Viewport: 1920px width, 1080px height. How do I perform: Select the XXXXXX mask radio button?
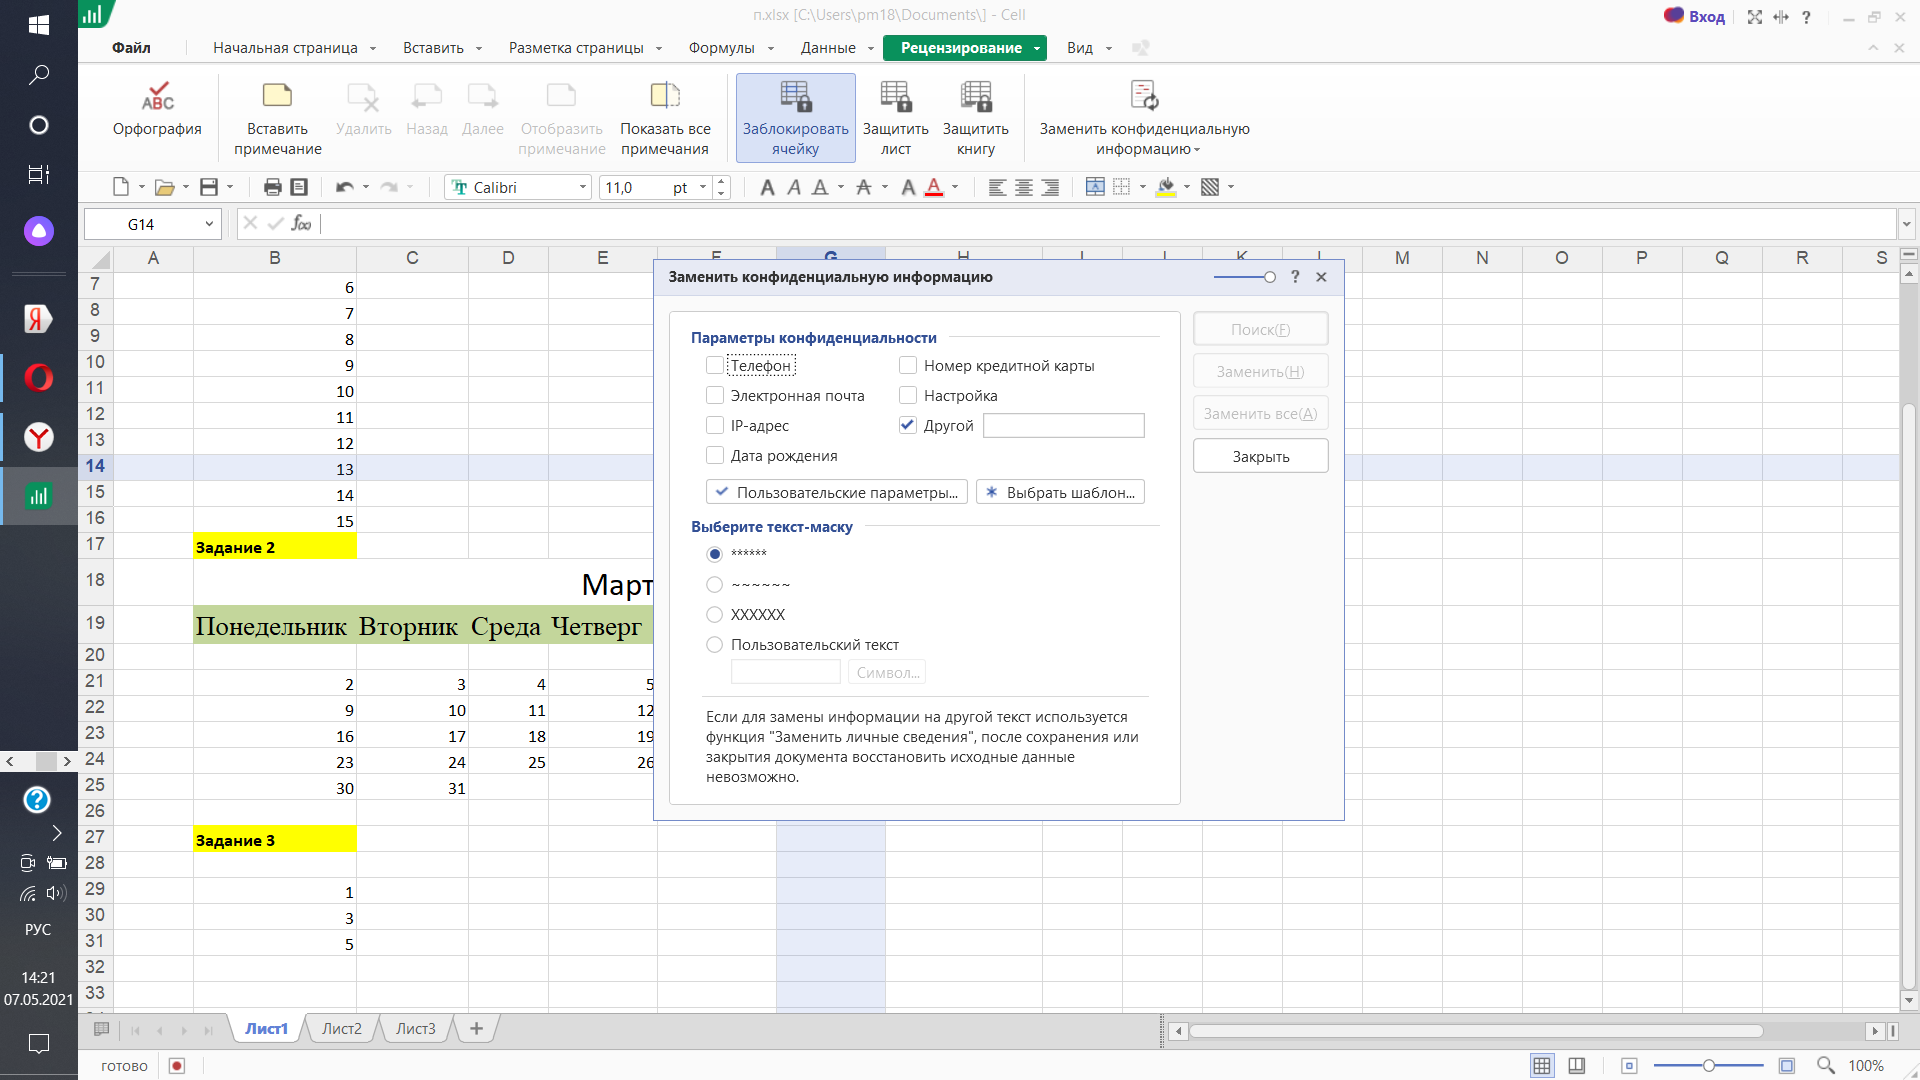pos(715,615)
